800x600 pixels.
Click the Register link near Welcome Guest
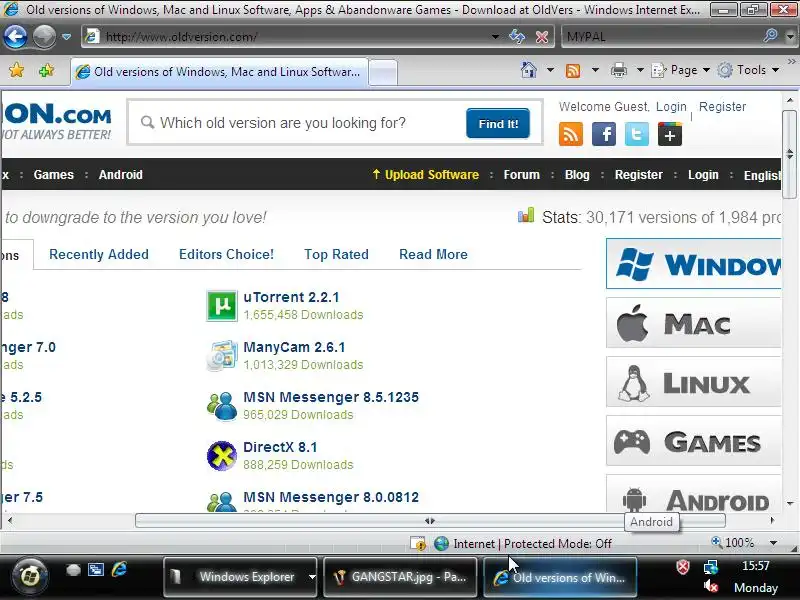pos(722,107)
